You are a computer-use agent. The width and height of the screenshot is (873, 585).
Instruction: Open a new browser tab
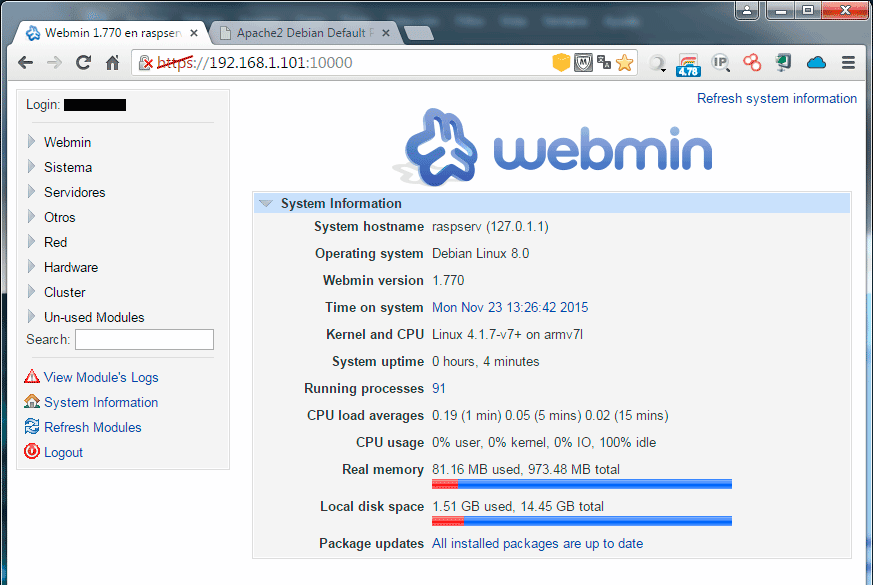(x=419, y=33)
